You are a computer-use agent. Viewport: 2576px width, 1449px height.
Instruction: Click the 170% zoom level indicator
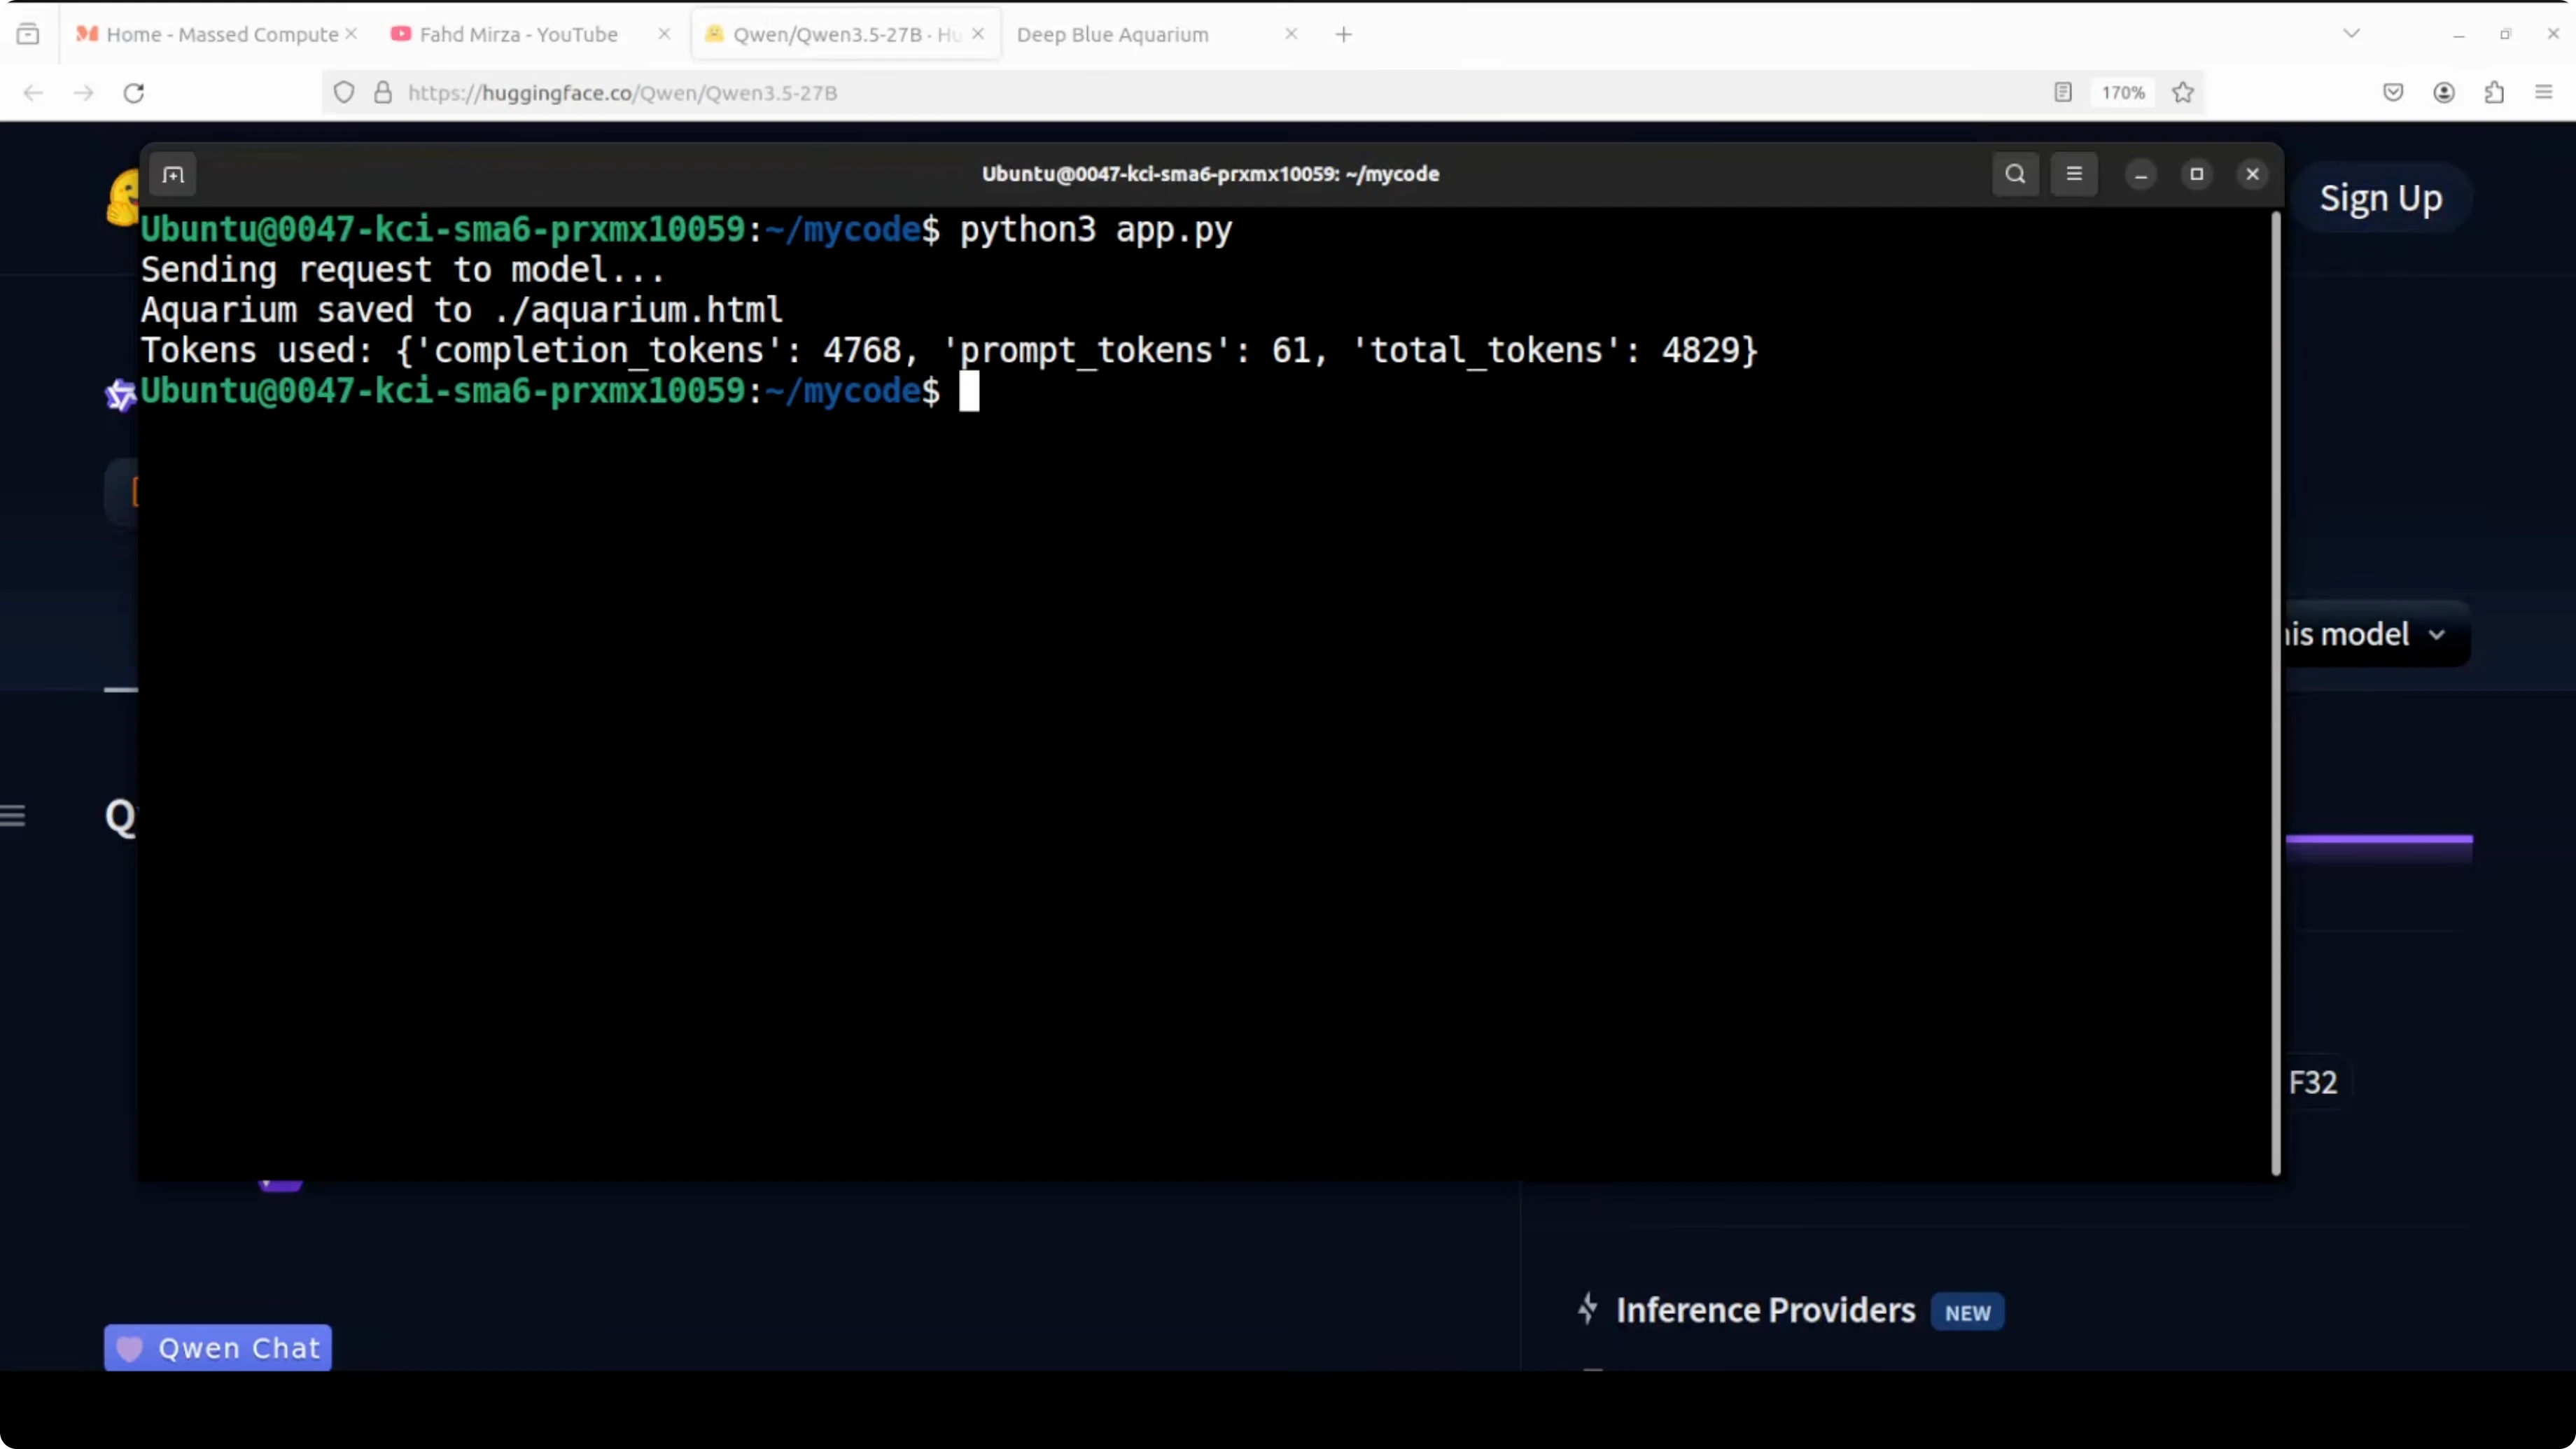pyautogui.click(x=2123, y=93)
